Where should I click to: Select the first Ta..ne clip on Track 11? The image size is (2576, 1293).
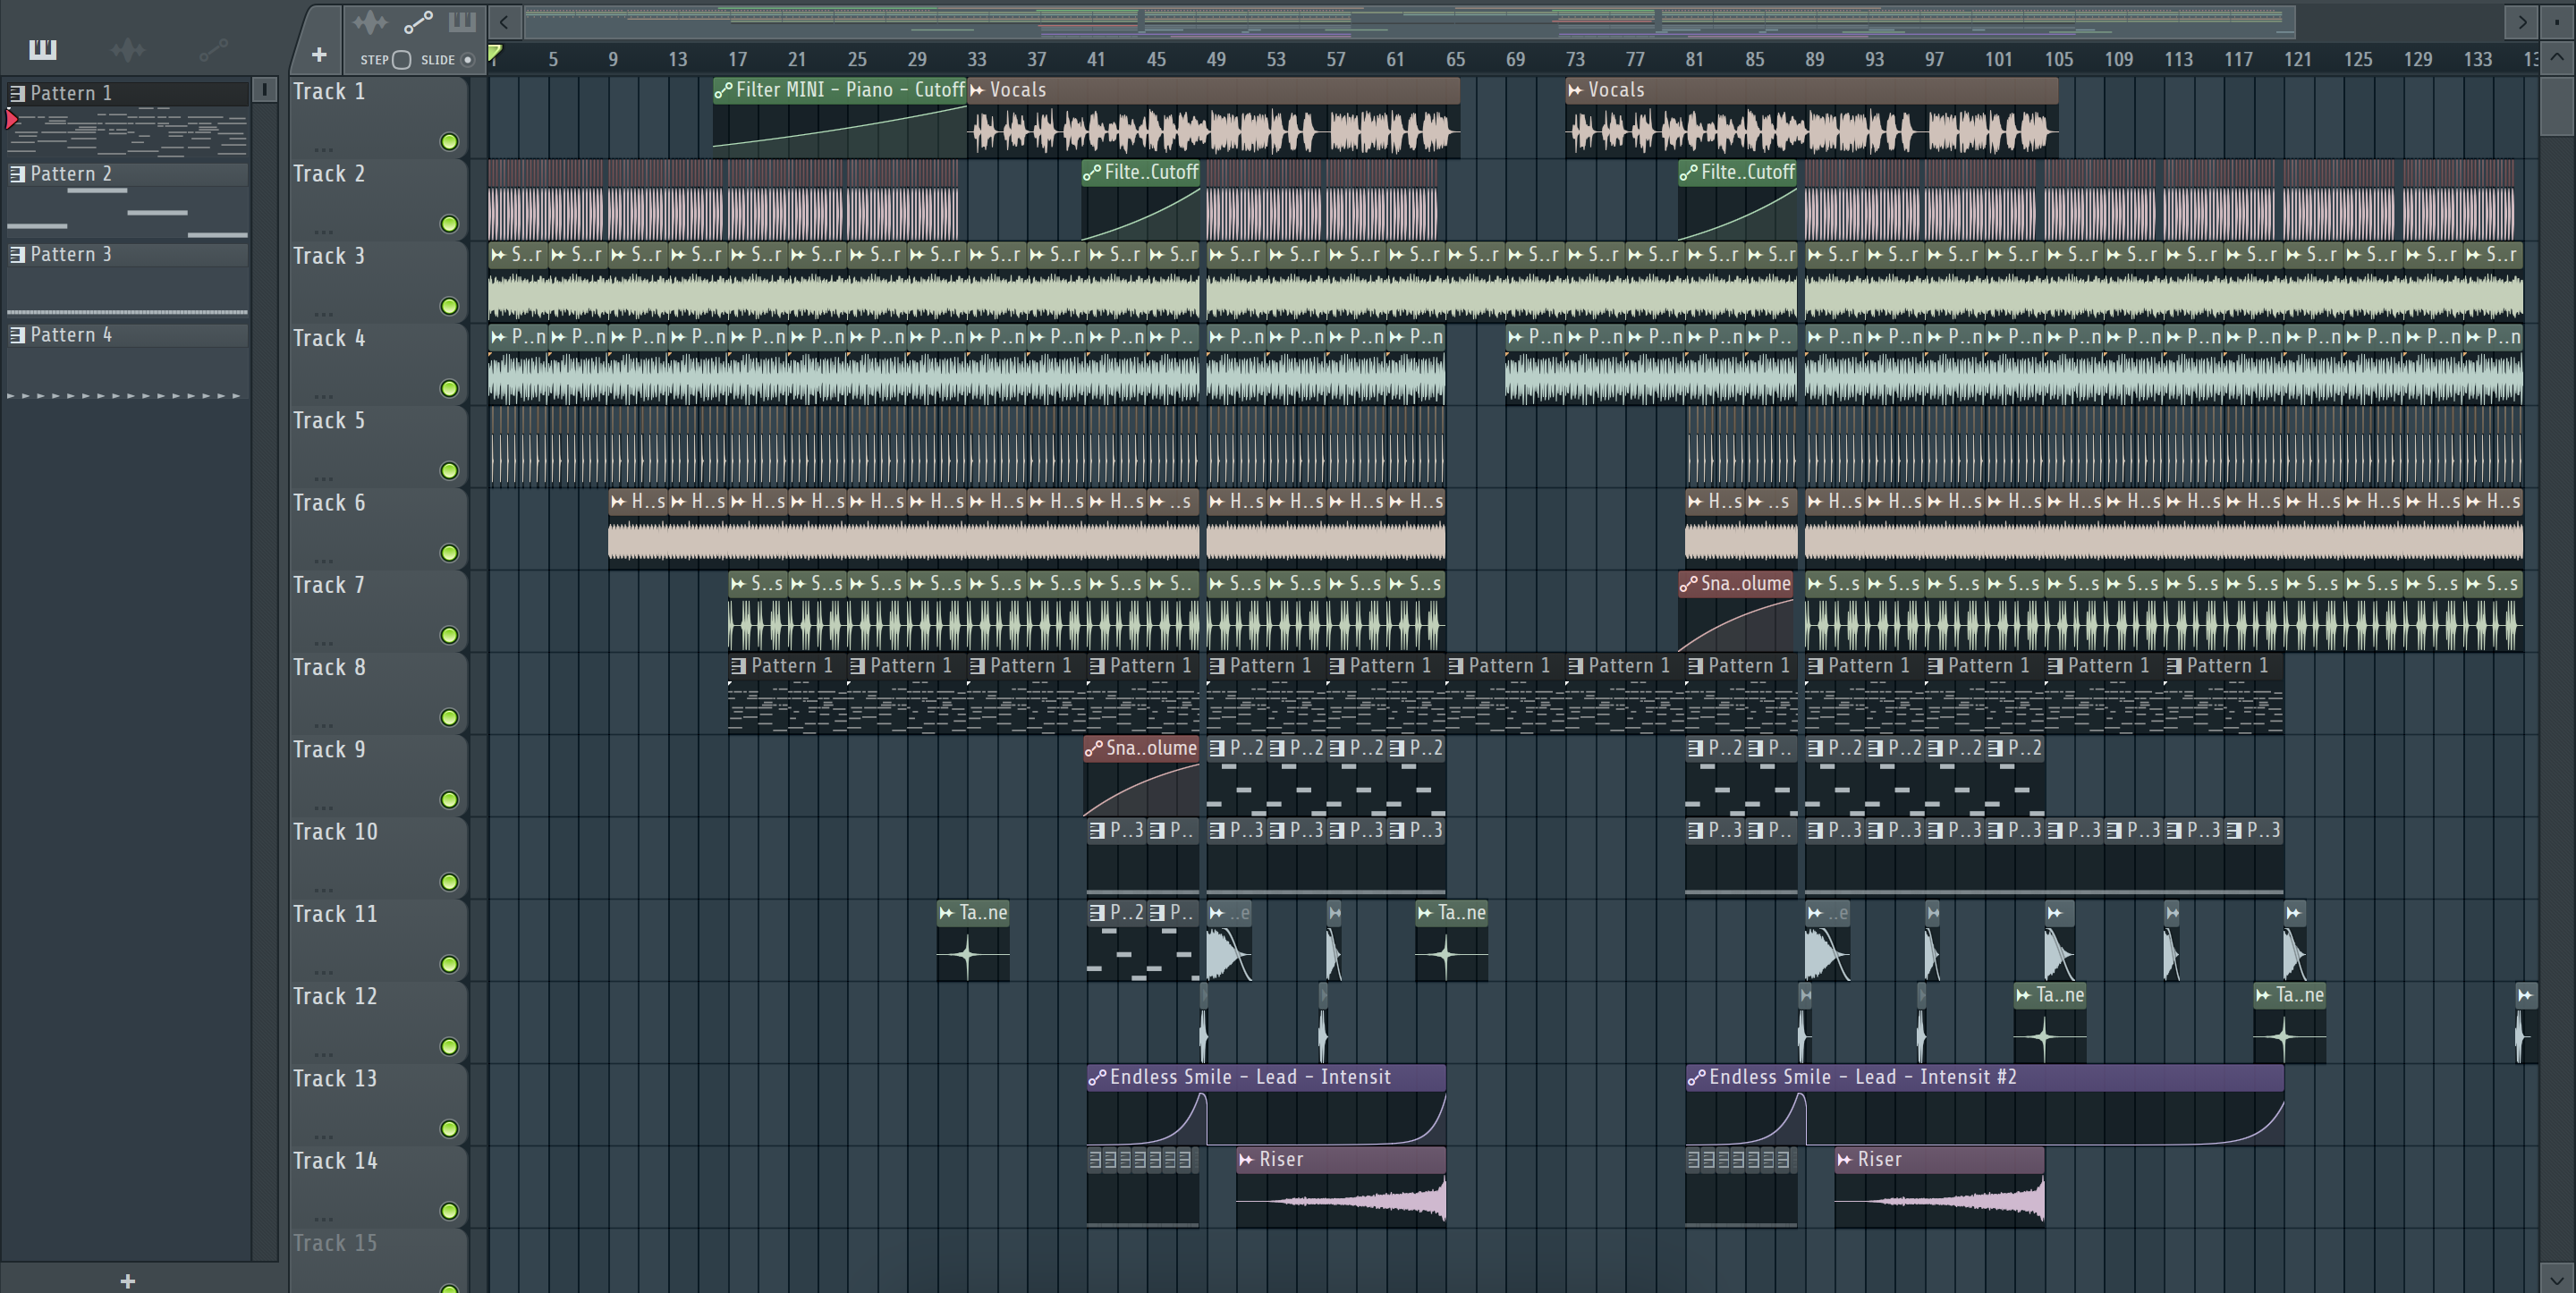[x=973, y=940]
